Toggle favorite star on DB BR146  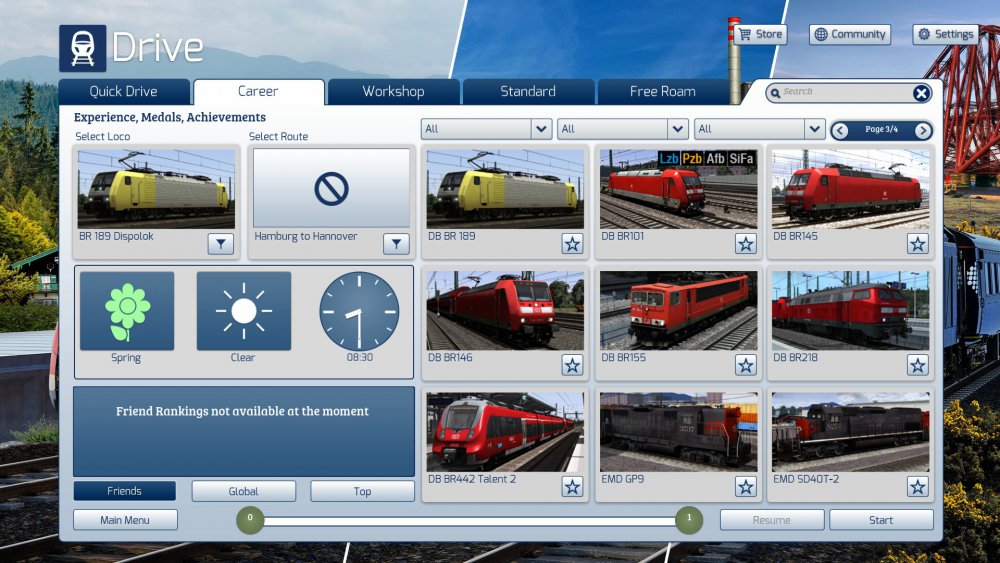click(572, 365)
